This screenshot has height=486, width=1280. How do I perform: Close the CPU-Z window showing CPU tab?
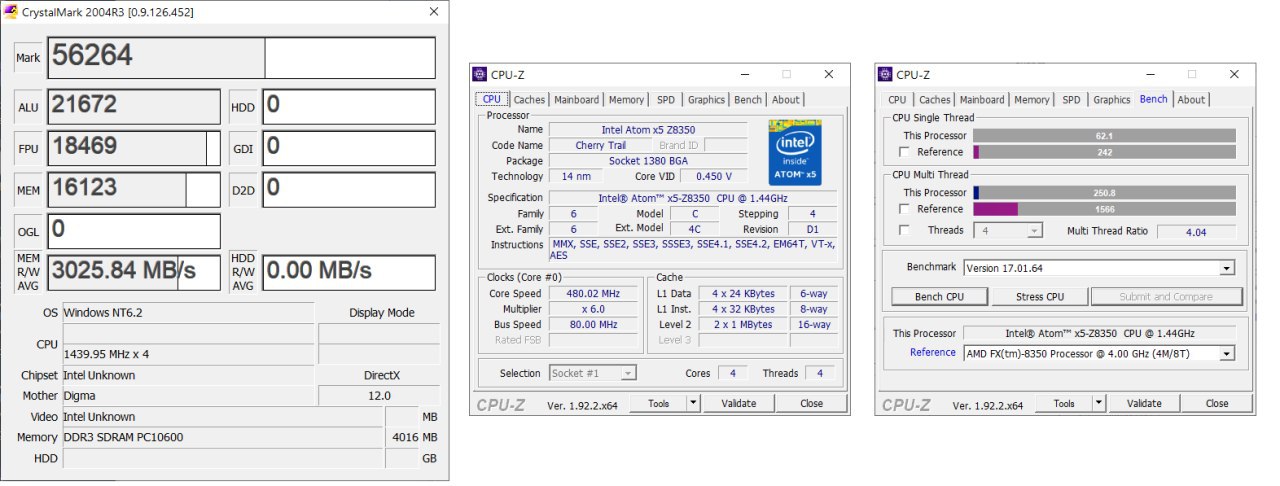[829, 75]
